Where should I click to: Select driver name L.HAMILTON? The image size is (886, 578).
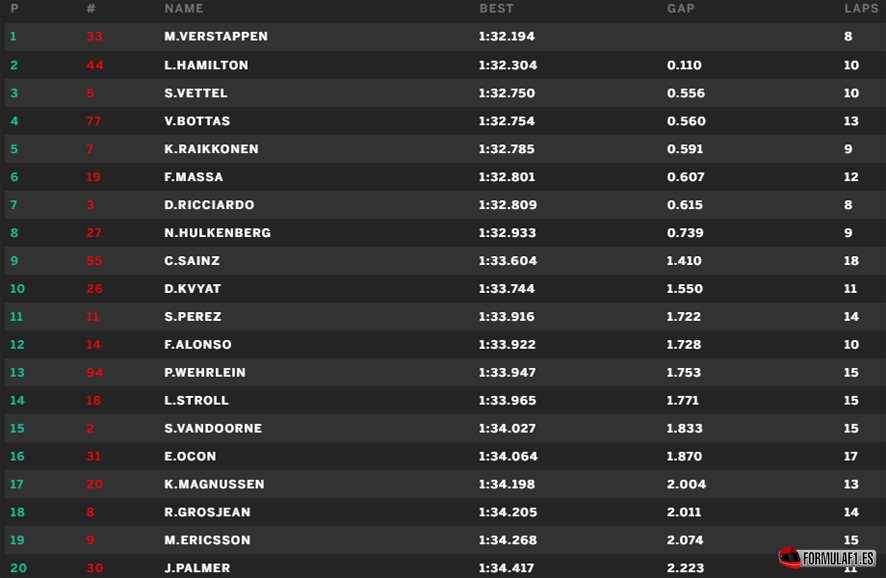coord(206,65)
